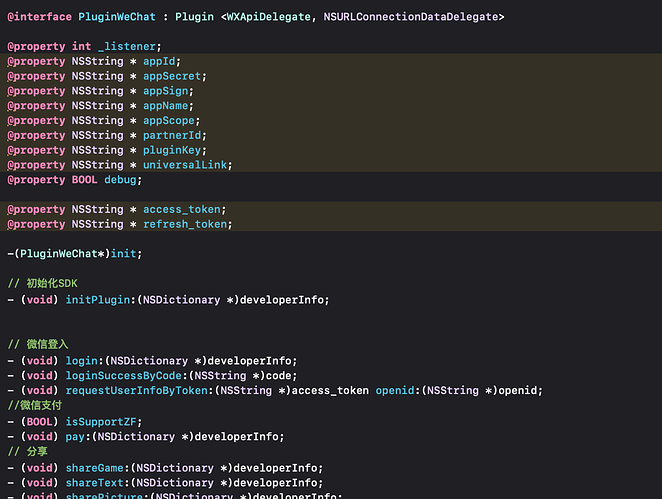Place cursor on the _listener property
The height and width of the screenshot is (499, 662).
point(129,47)
